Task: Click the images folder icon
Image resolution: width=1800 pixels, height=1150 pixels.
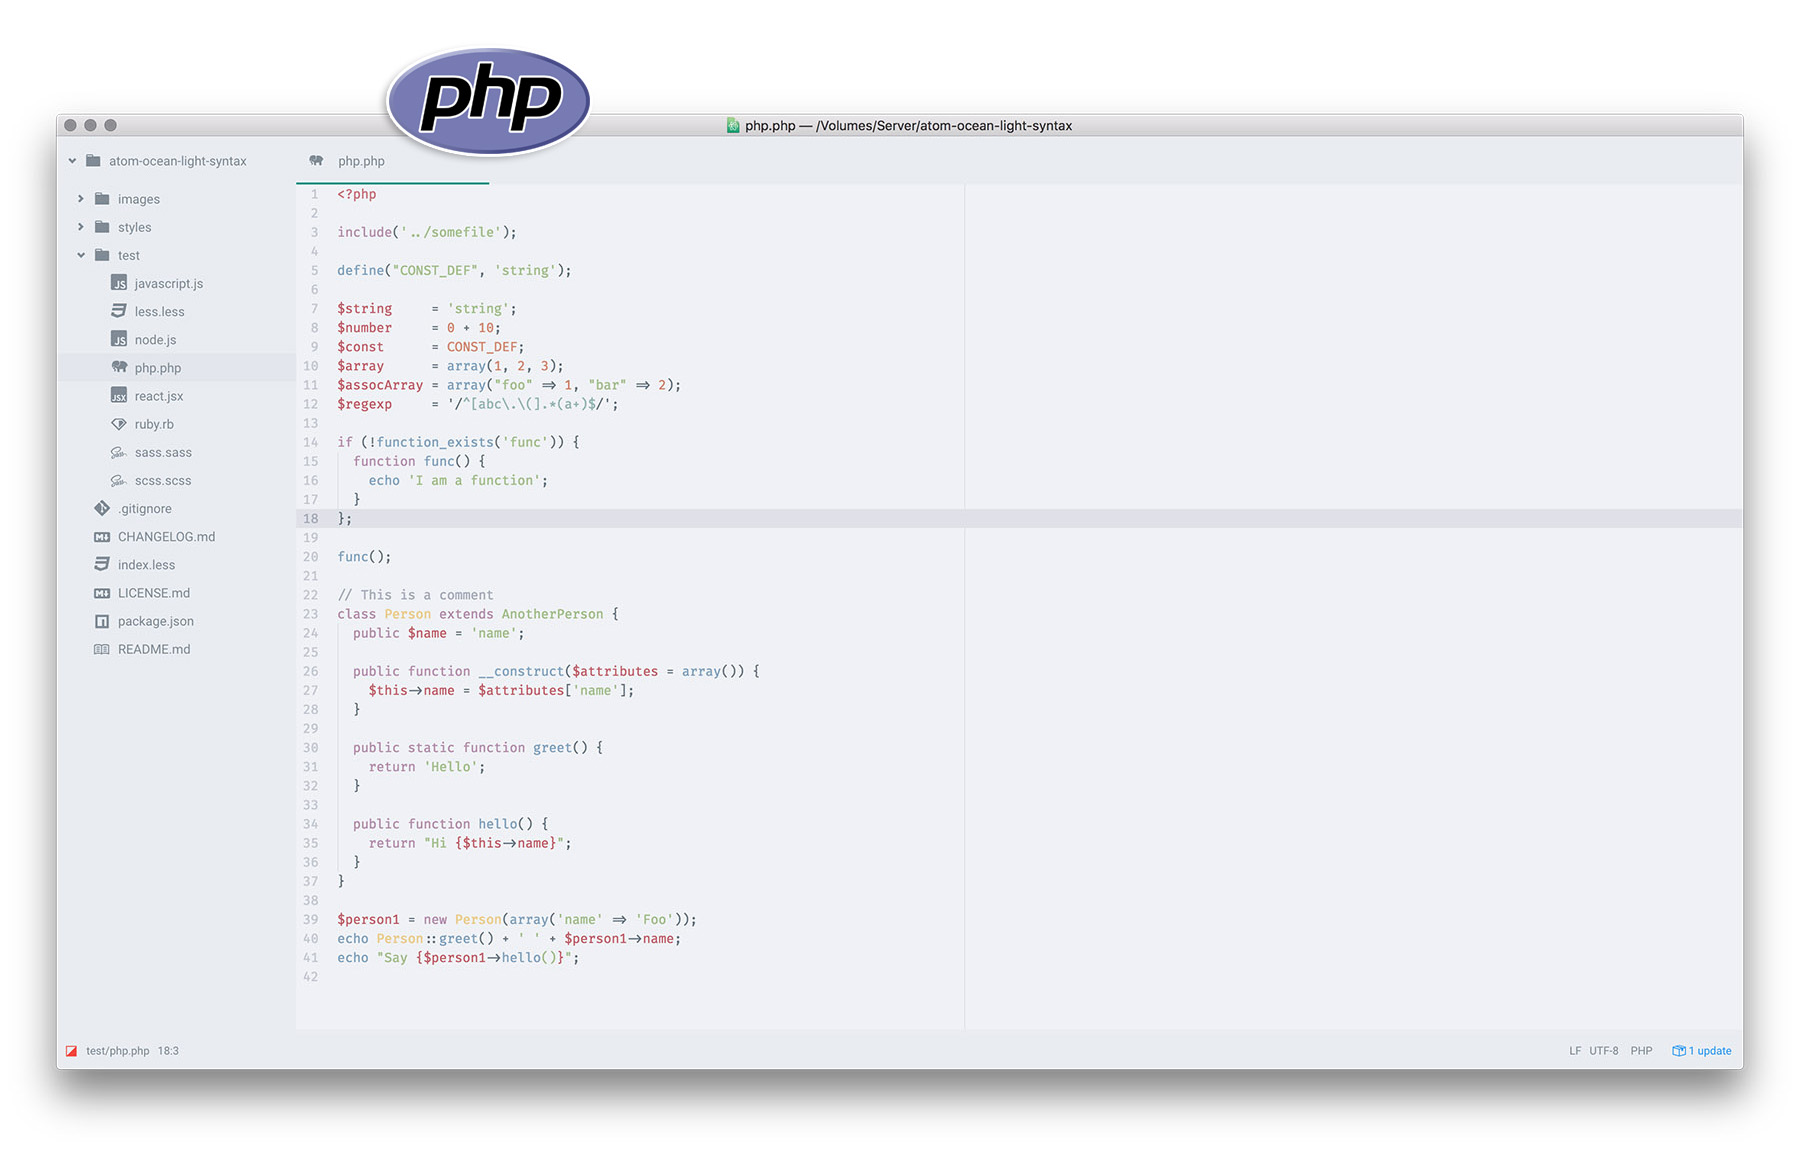Action: click(x=102, y=199)
